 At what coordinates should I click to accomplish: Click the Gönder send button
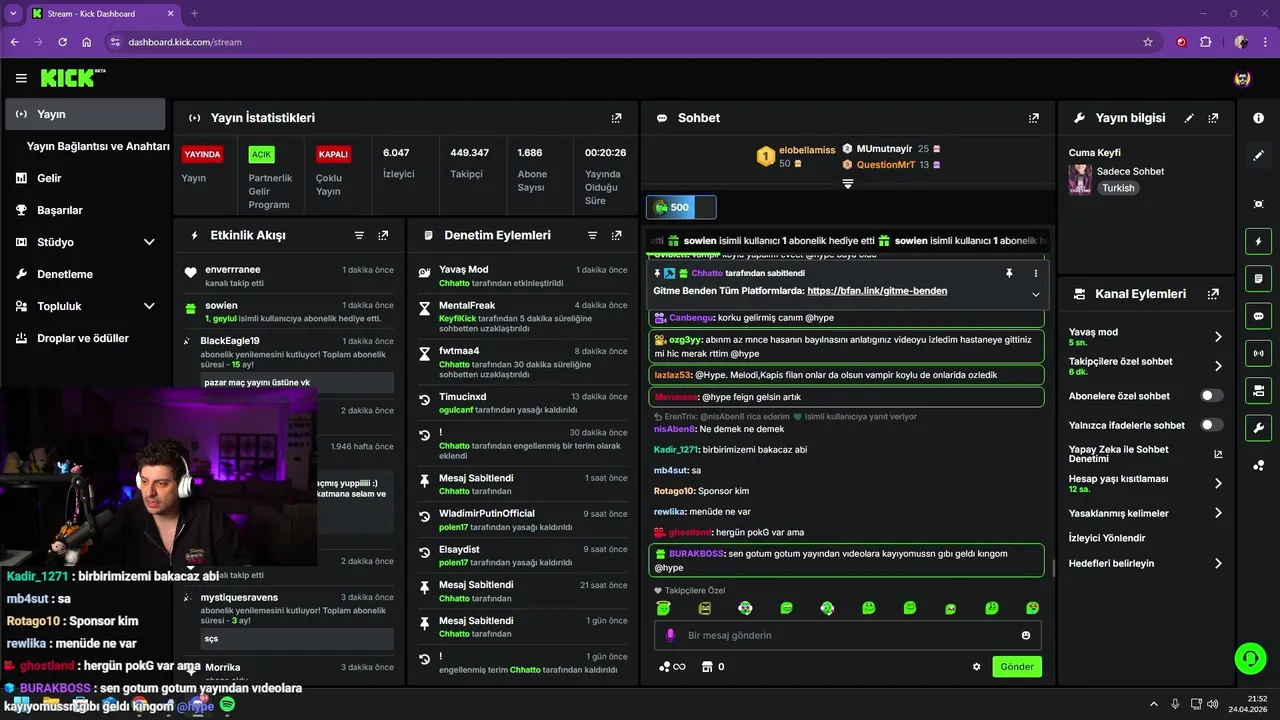coord(1017,667)
